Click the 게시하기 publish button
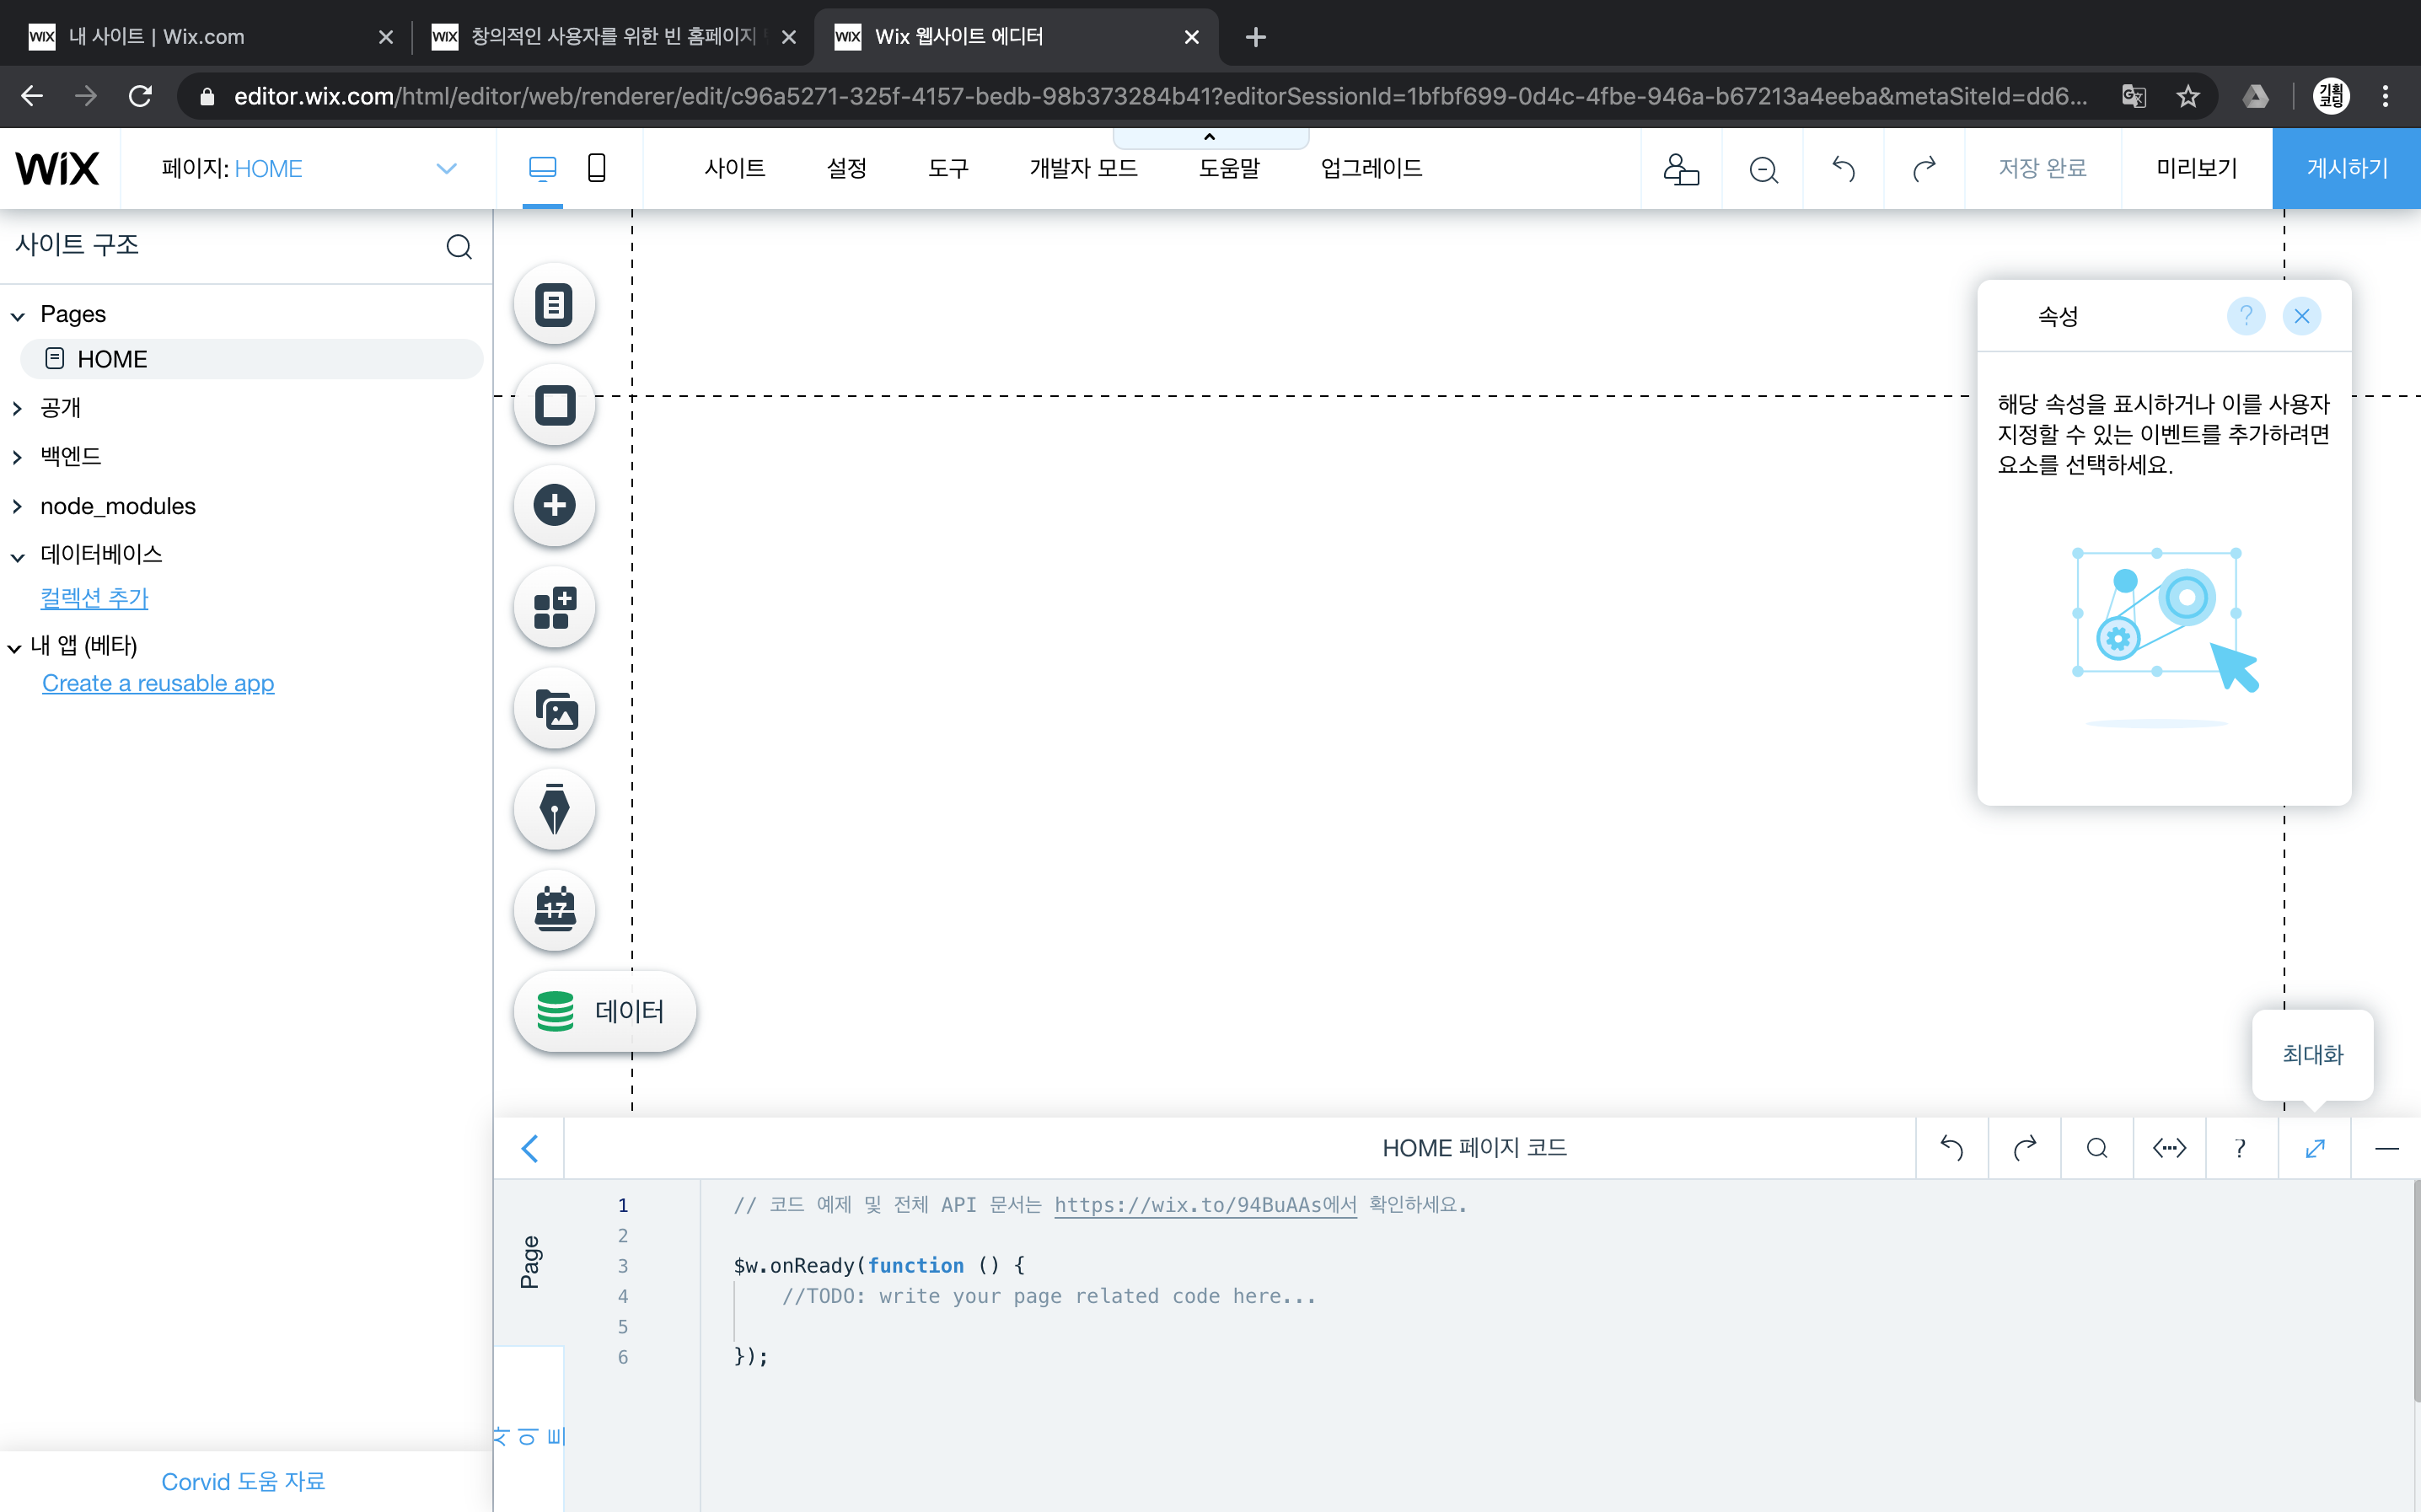This screenshot has height=1512, width=2421. pyautogui.click(x=2346, y=168)
